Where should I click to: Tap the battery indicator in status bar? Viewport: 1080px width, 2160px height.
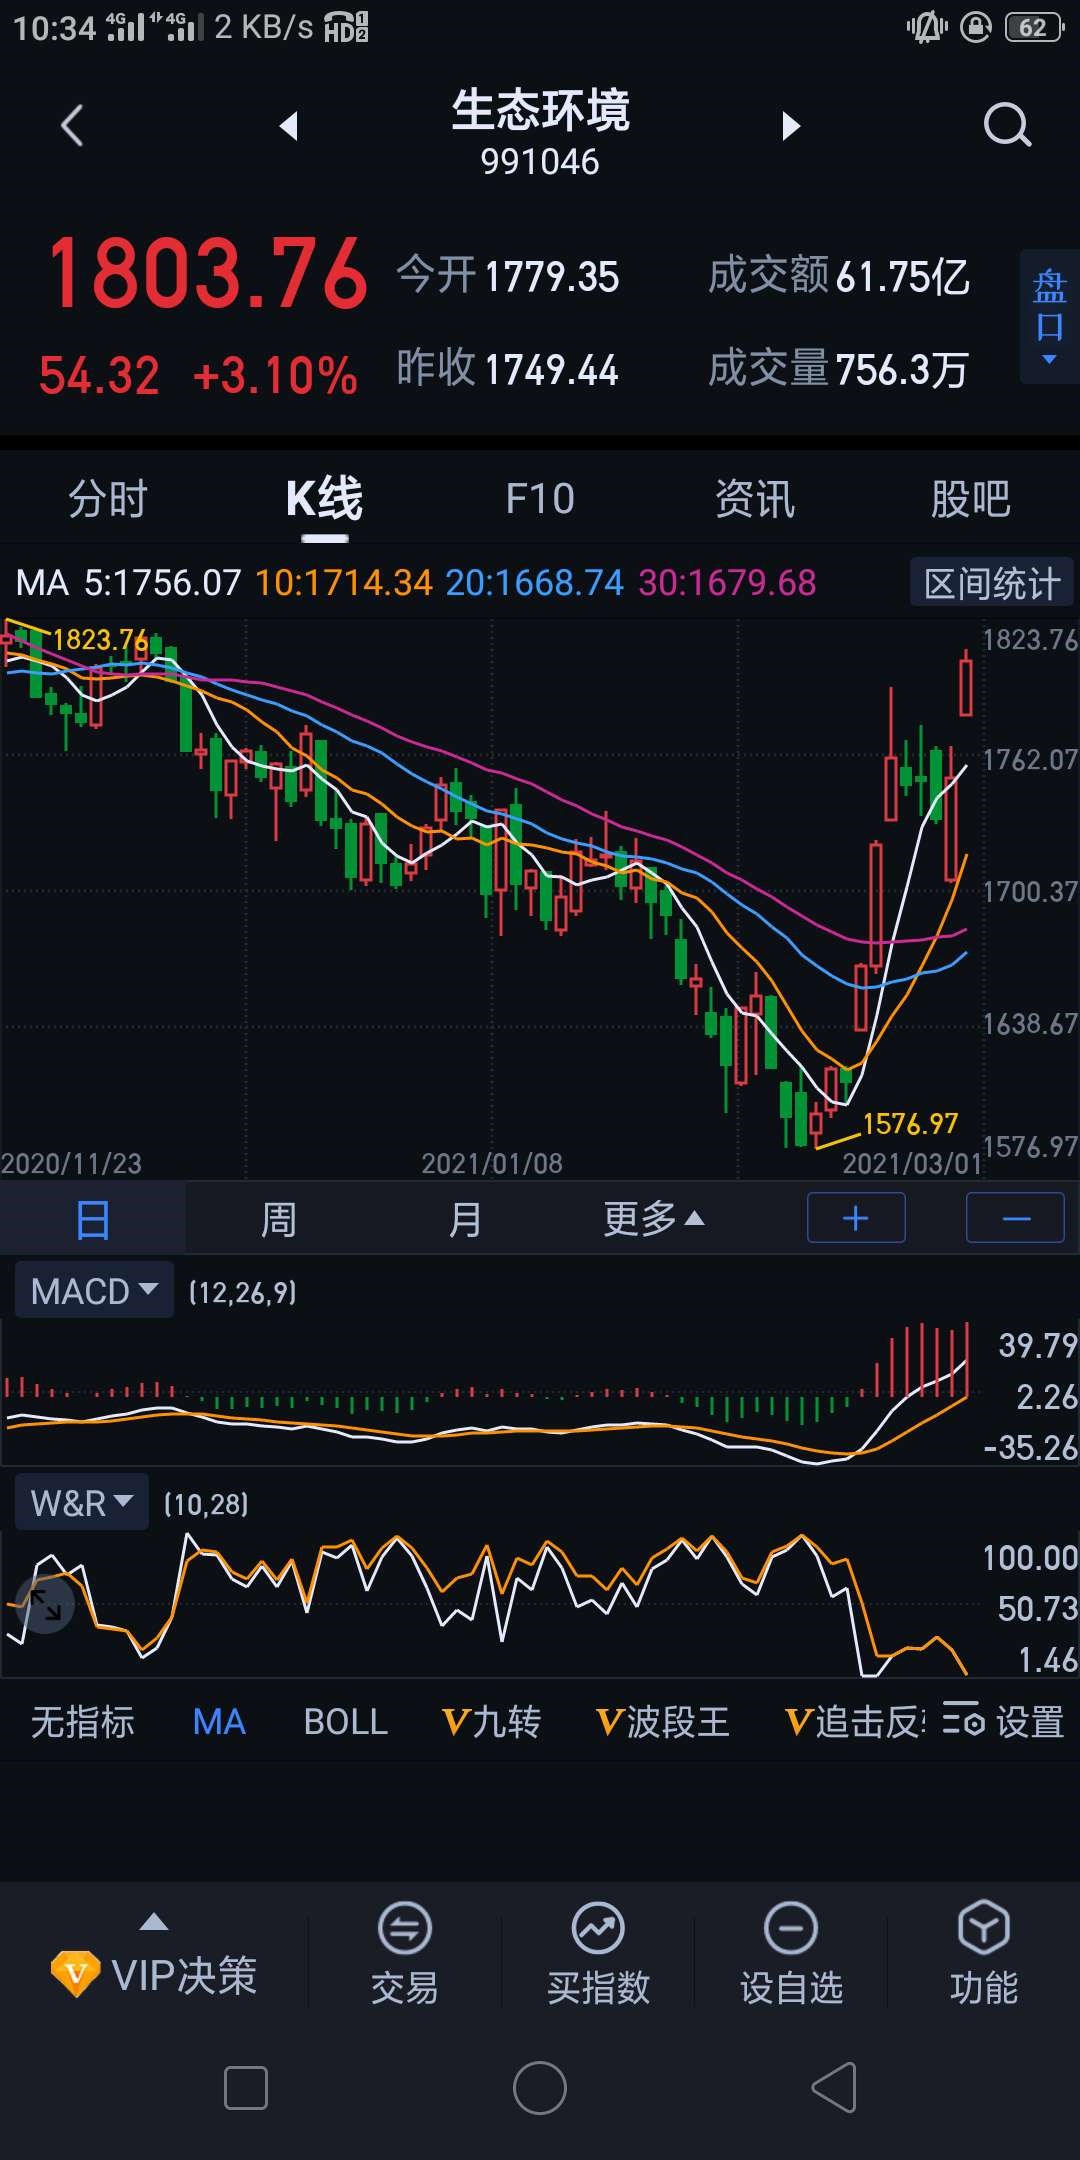pyautogui.click(x=1034, y=27)
